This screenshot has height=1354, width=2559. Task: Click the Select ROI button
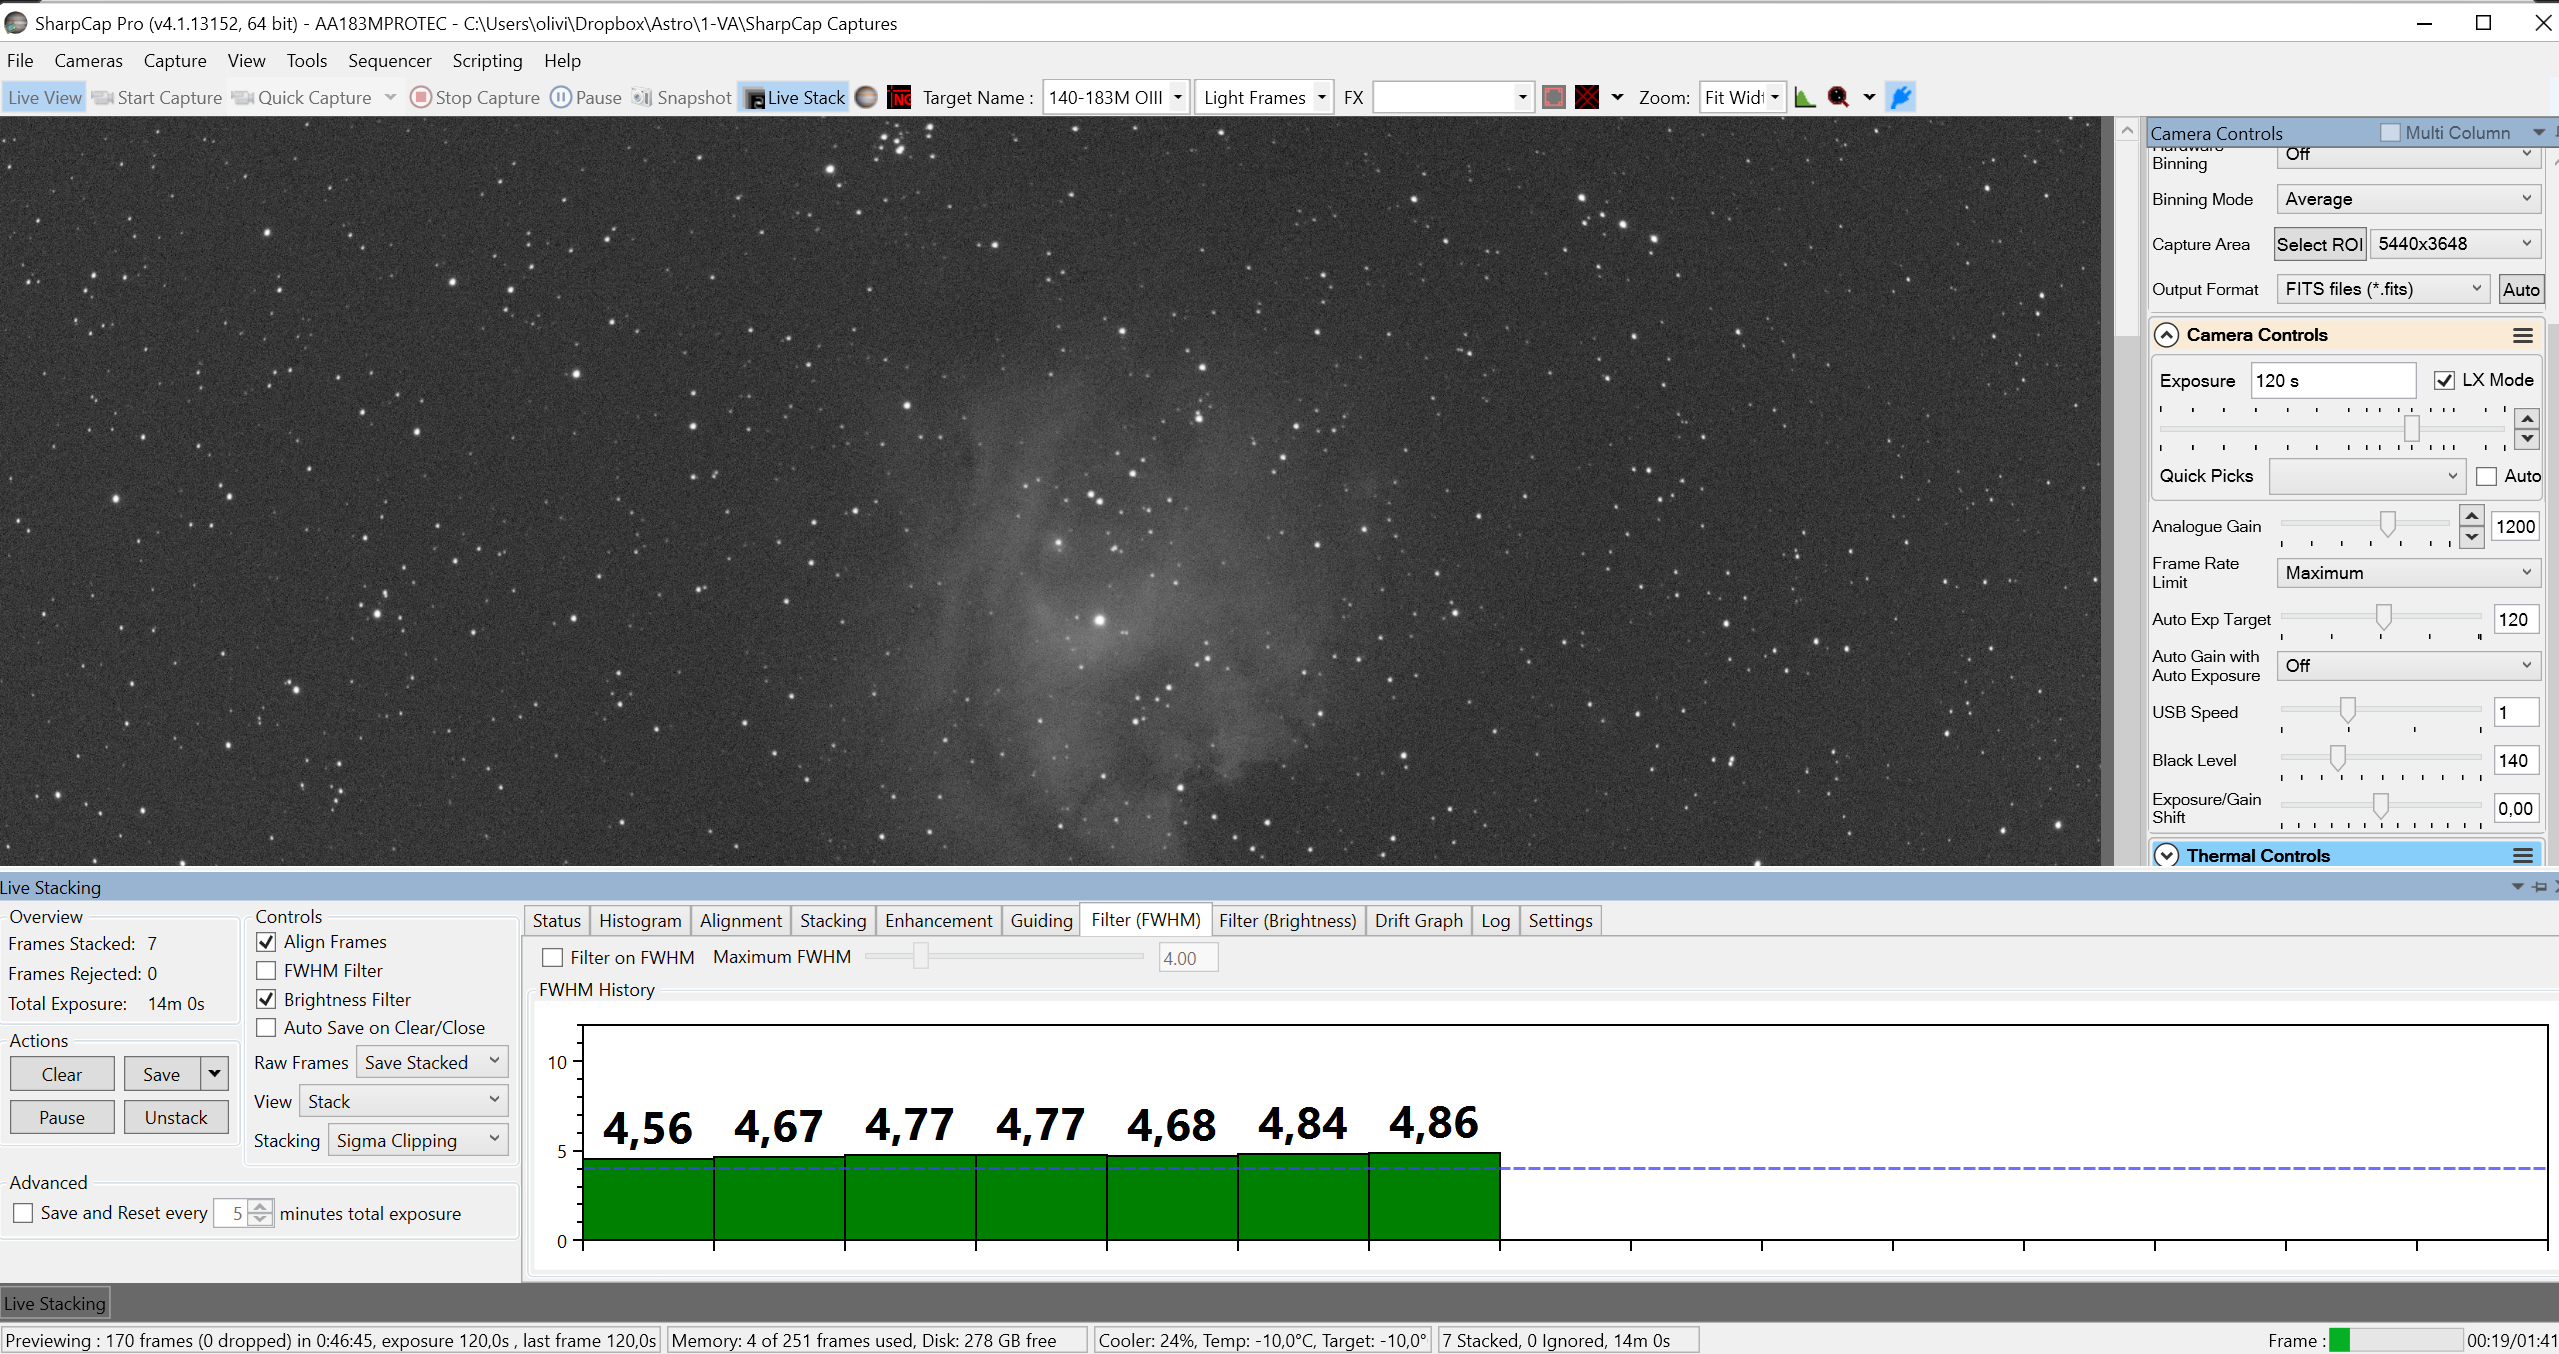[x=2319, y=244]
